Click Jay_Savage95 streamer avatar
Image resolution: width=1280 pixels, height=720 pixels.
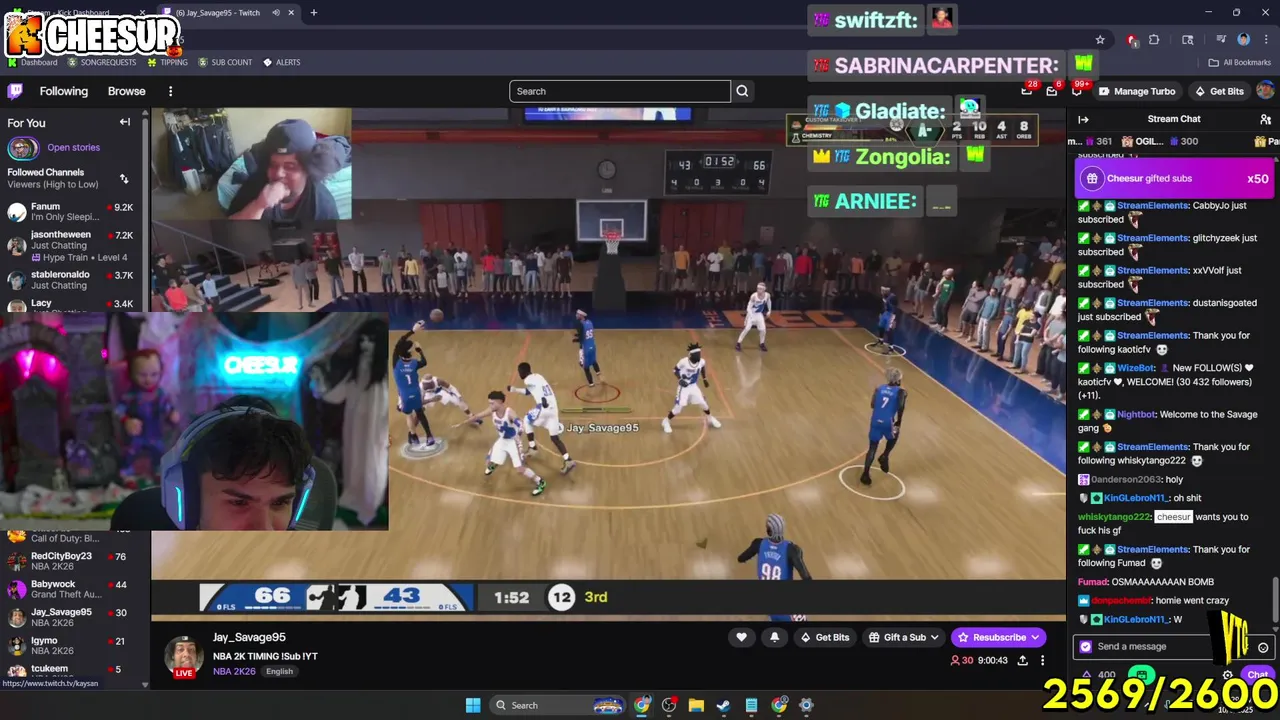(x=184, y=656)
